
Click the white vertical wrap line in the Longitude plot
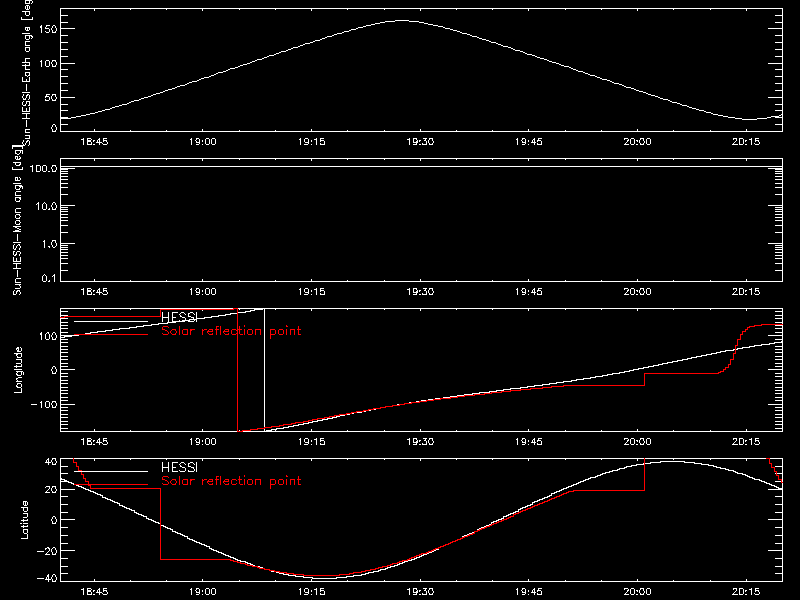[264, 368]
